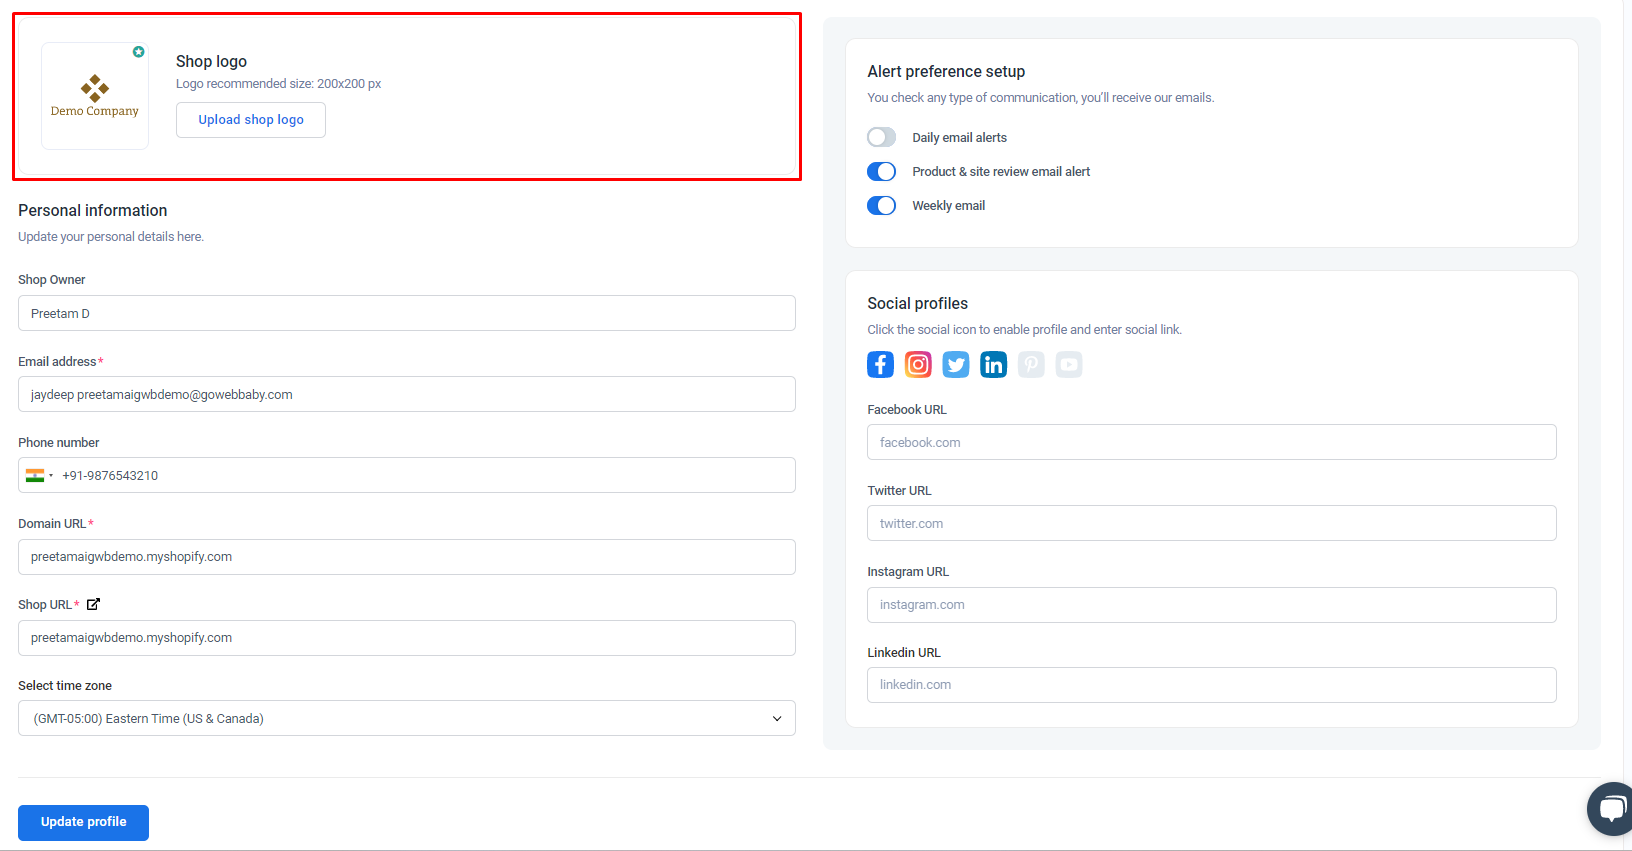Screen dimensions: 1632x851
Task: Click into the Instagram URL field
Action: (x=1212, y=605)
